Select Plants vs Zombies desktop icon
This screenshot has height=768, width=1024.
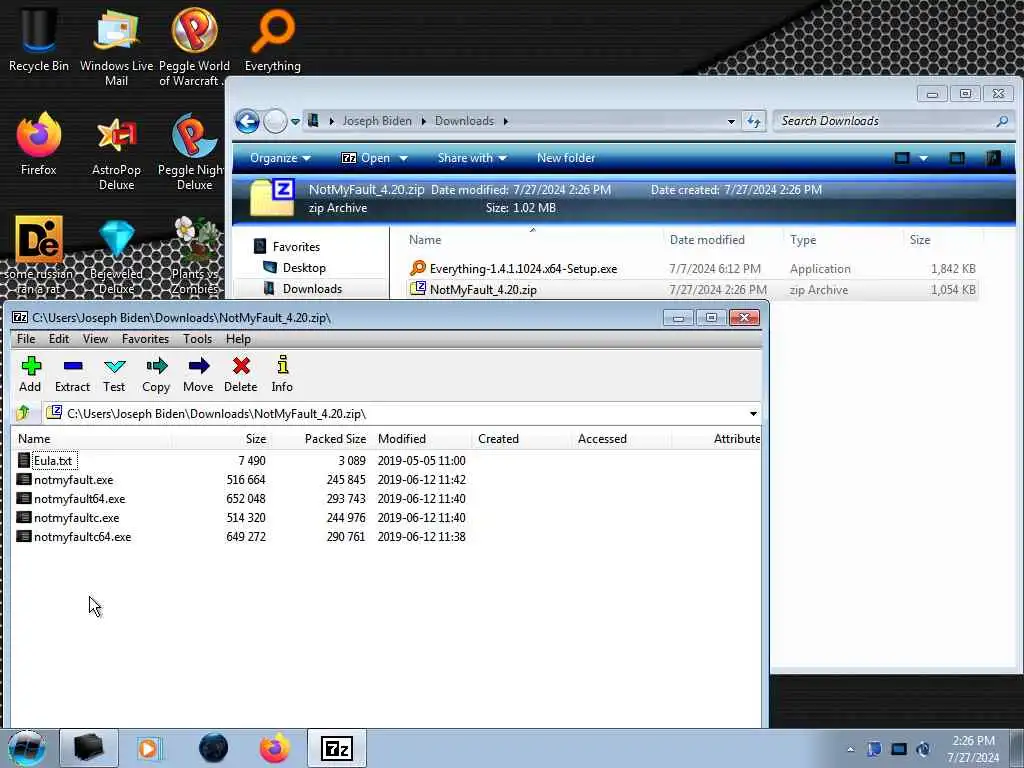click(x=195, y=257)
